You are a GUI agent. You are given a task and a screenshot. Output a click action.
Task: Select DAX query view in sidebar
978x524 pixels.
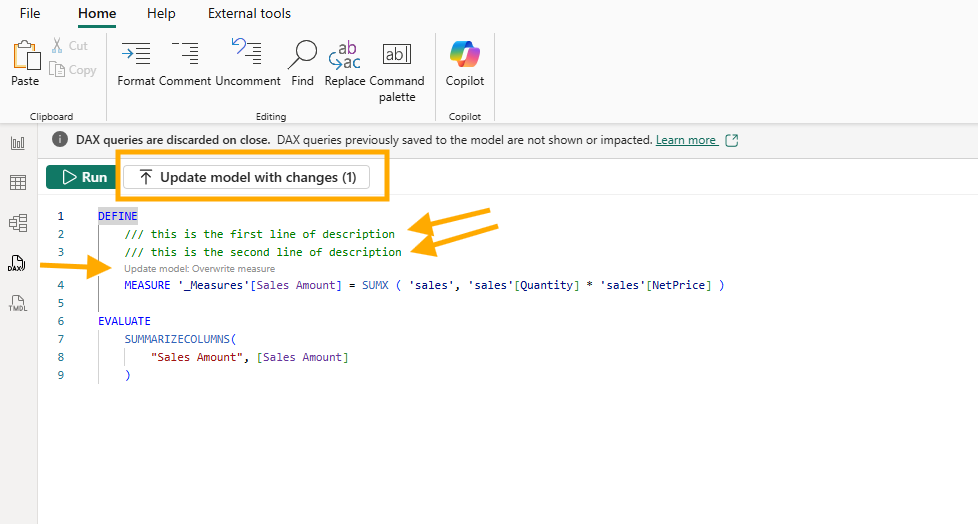[x=17, y=263]
